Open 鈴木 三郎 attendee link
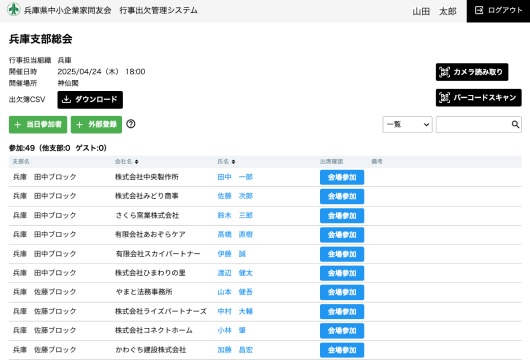The image size is (530, 360). pyautogui.click(x=235, y=215)
